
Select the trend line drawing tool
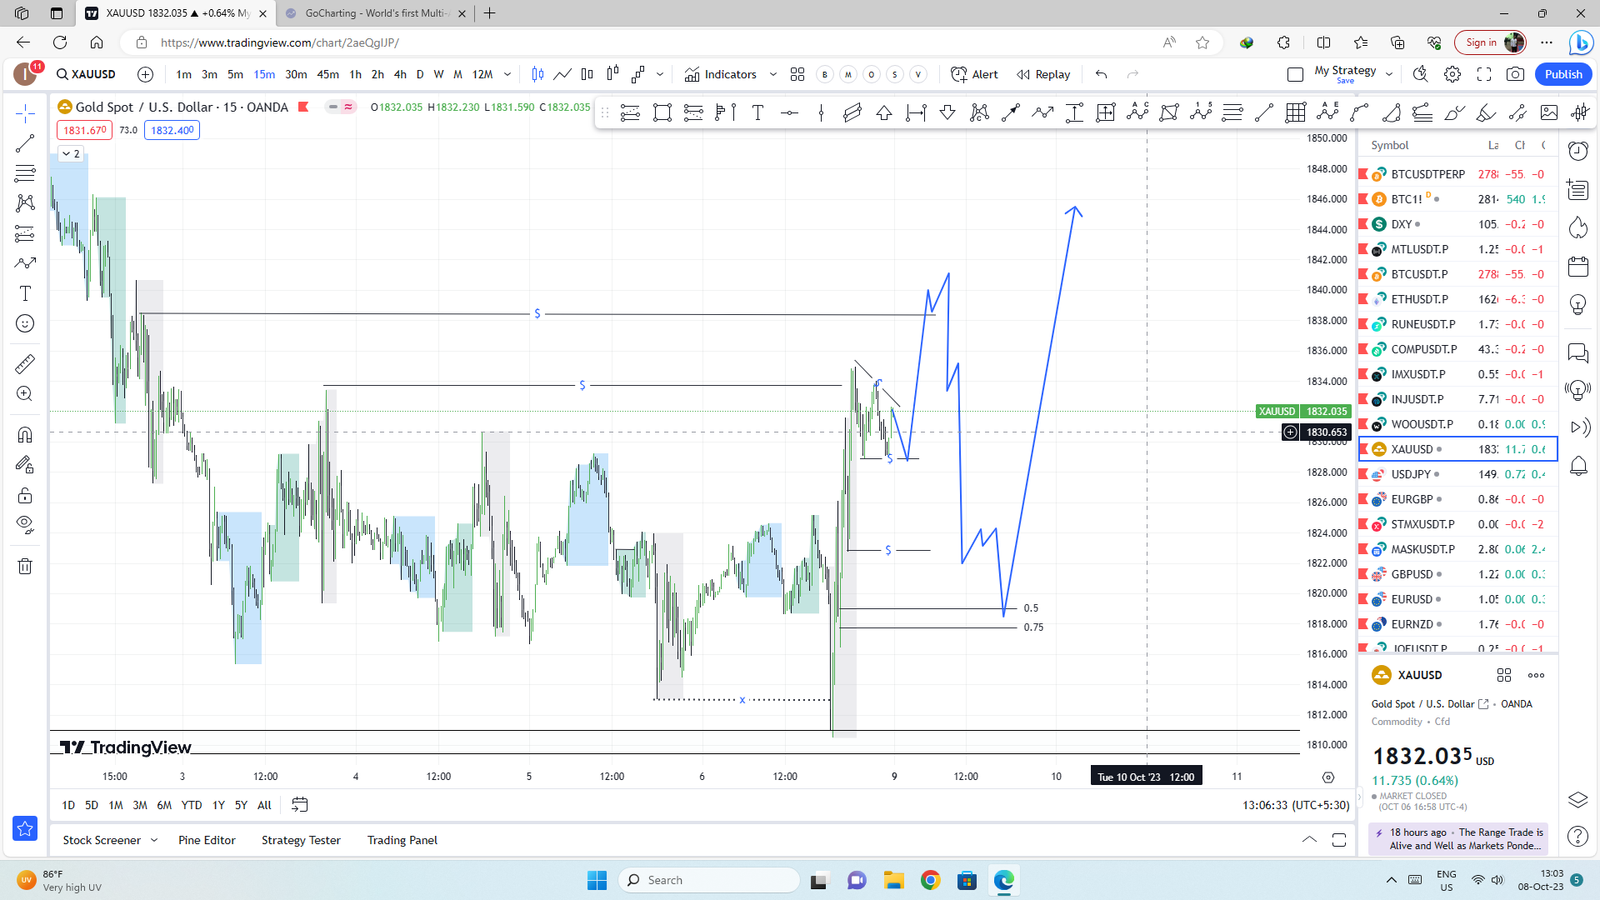(x=25, y=143)
